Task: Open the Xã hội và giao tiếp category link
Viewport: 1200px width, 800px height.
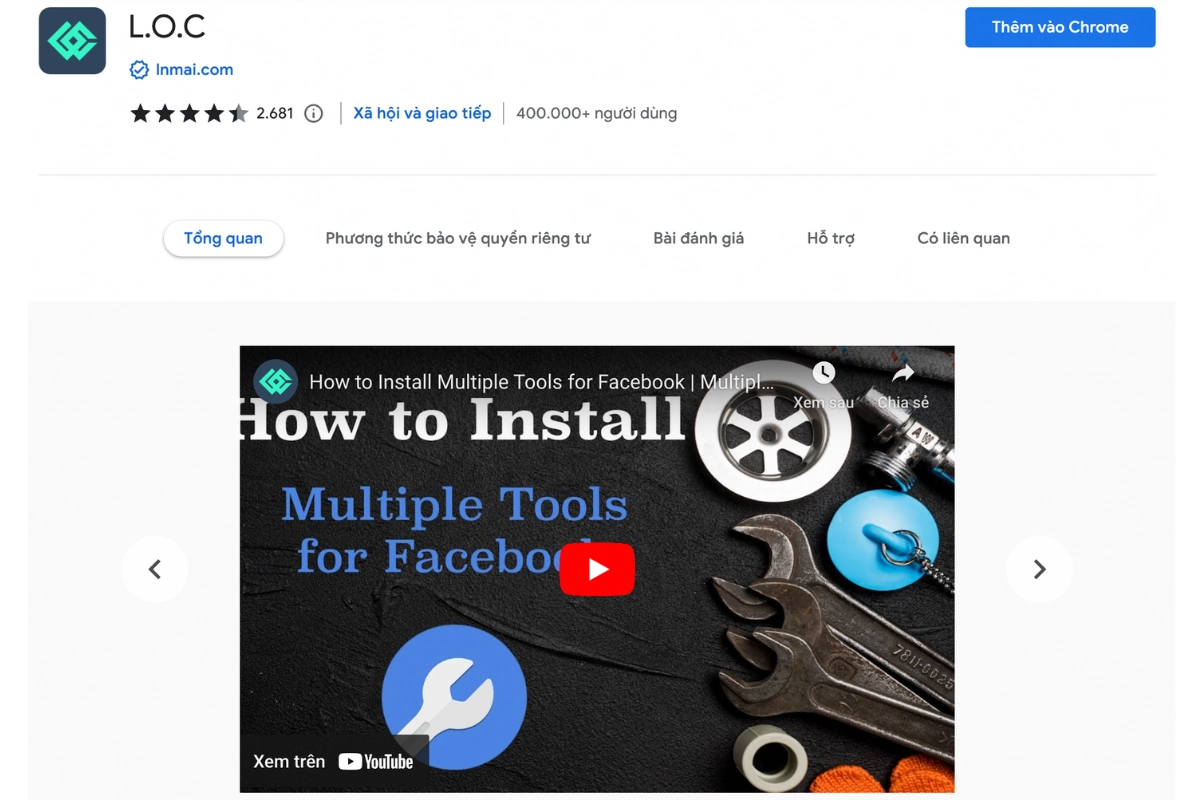Action: 422,113
